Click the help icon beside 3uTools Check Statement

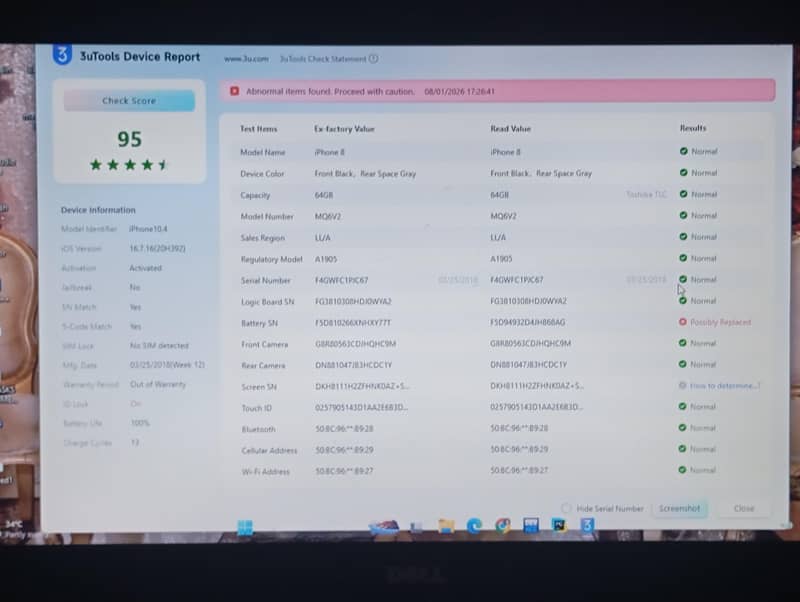click(373, 59)
